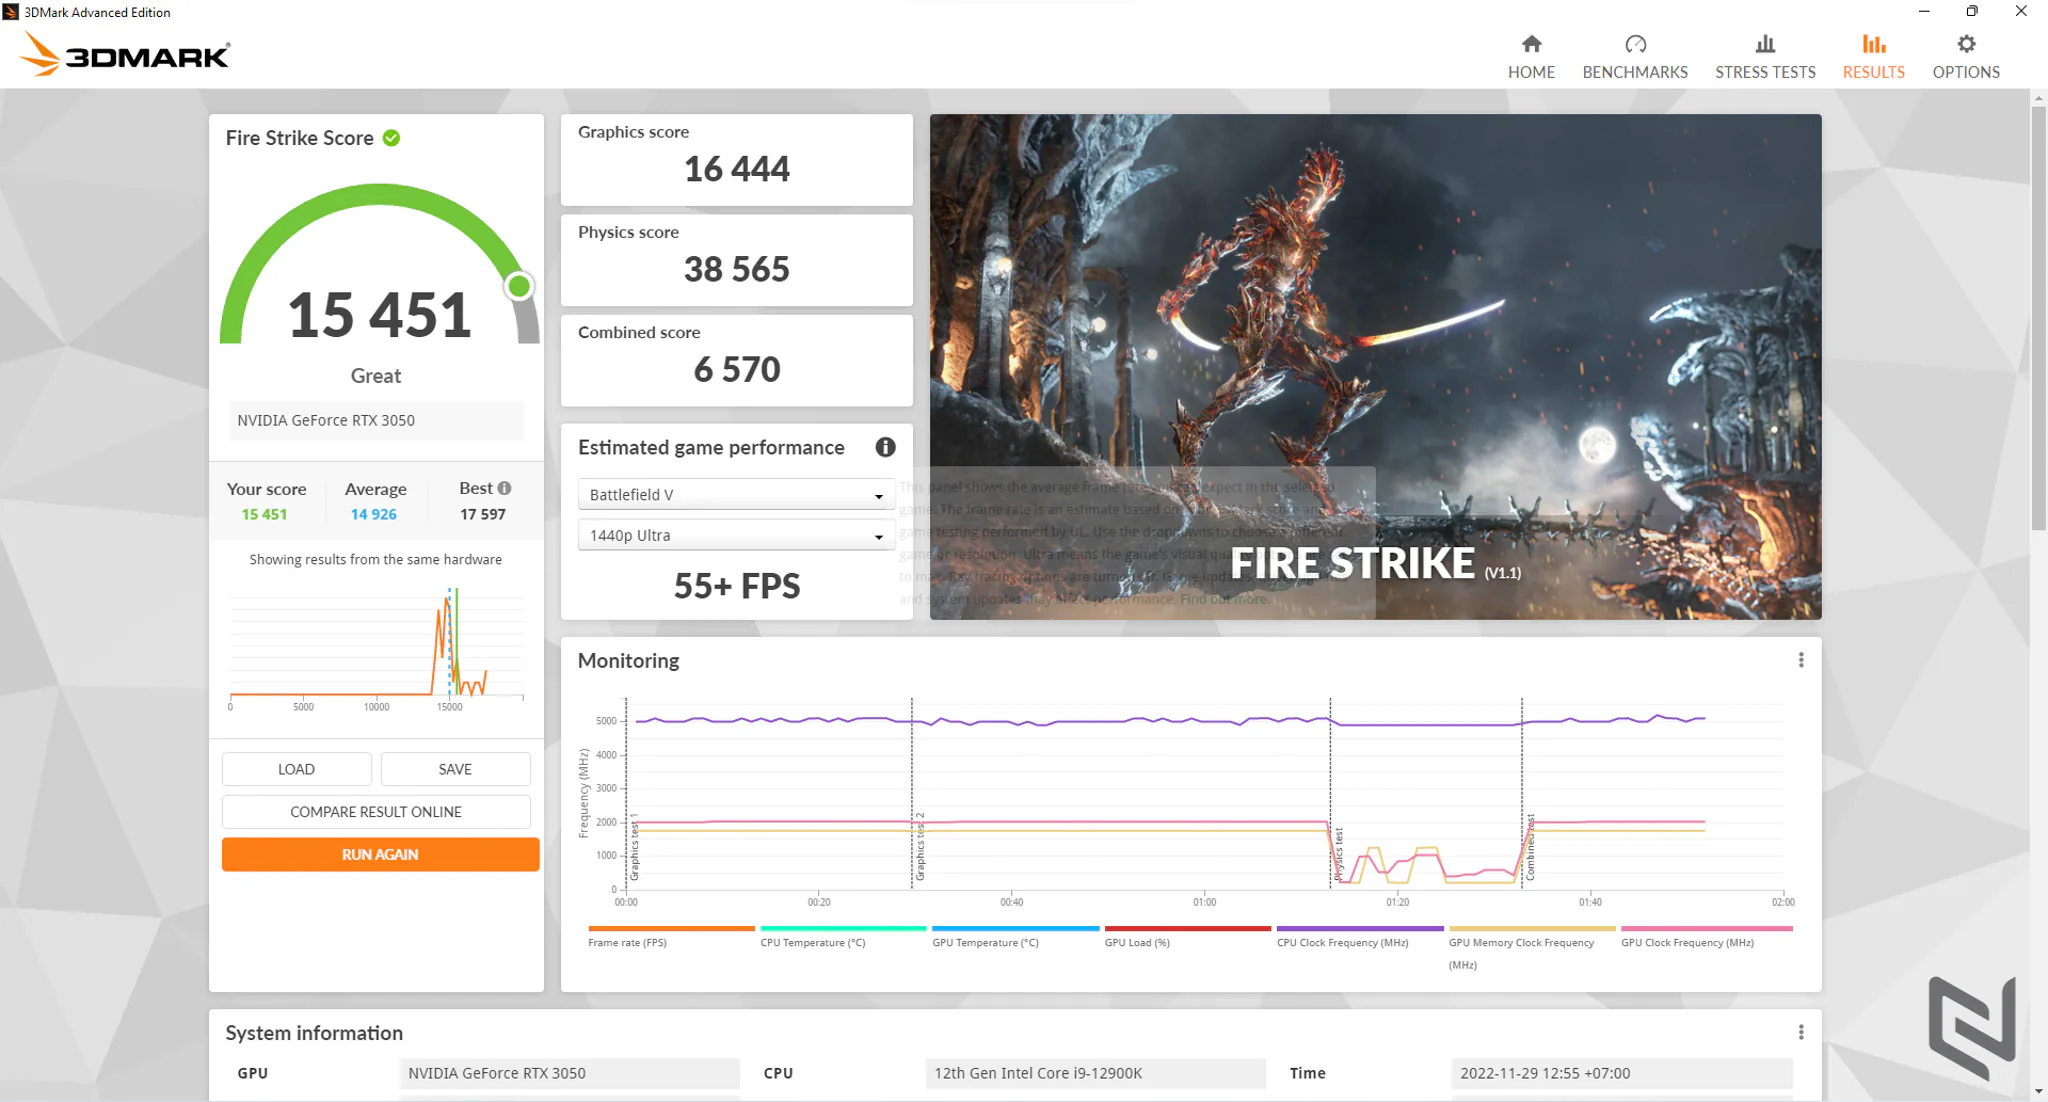Open Benchmarks via the gauge icon
The height and width of the screenshot is (1102, 2048).
pyautogui.click(x=1635, y=44)
